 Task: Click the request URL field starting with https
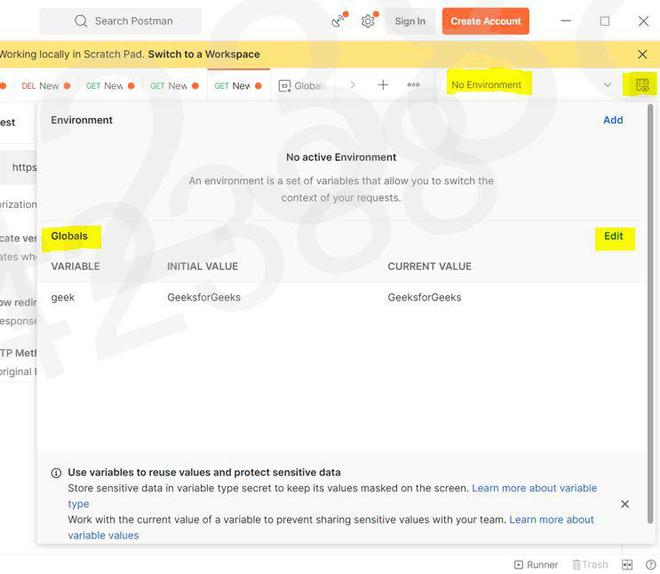pos(19,167)
